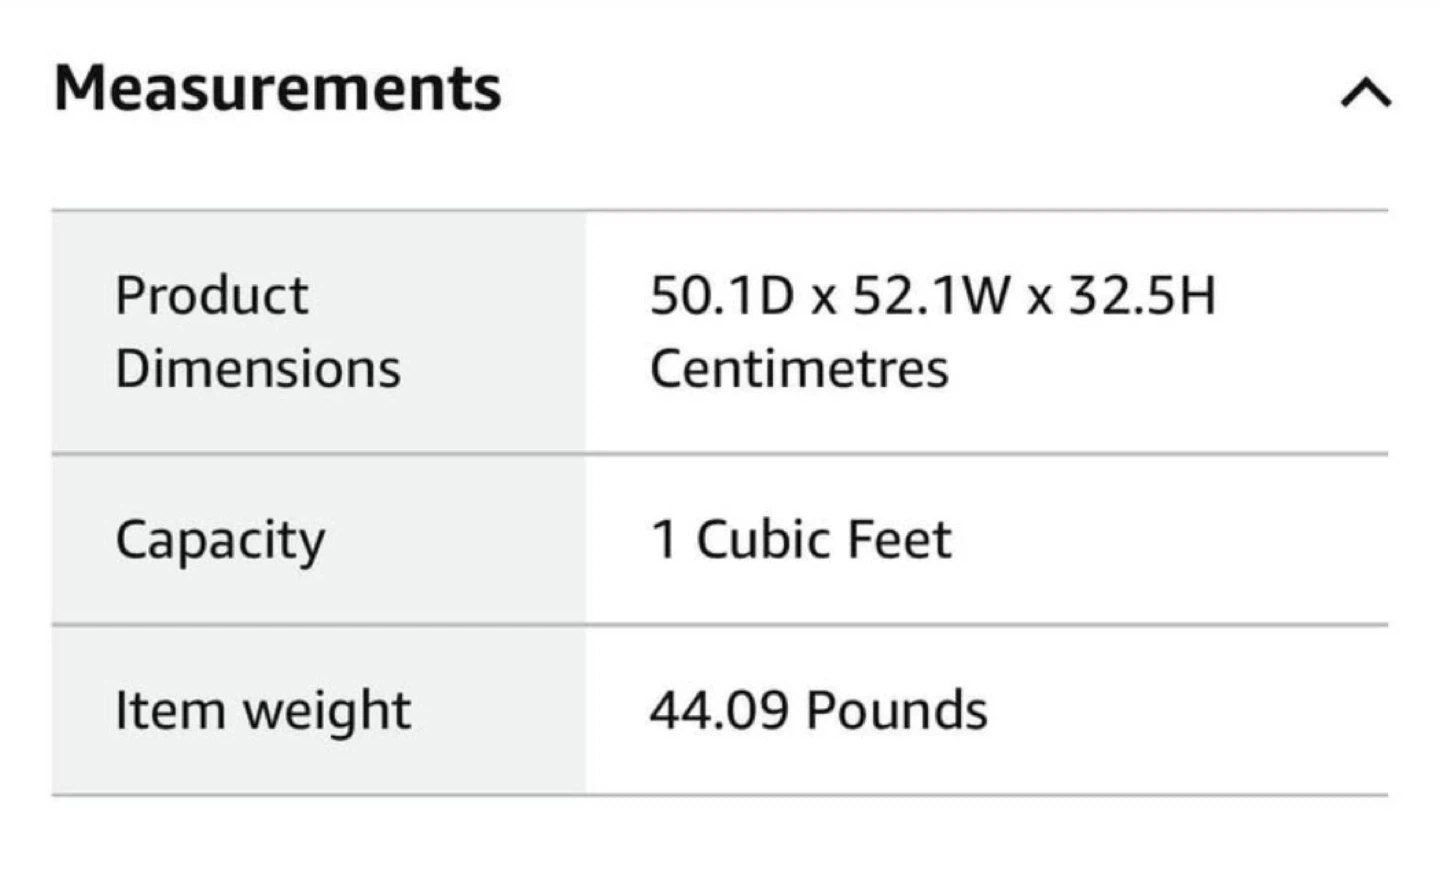Click the 32.5H height value

coord(1142,296)
